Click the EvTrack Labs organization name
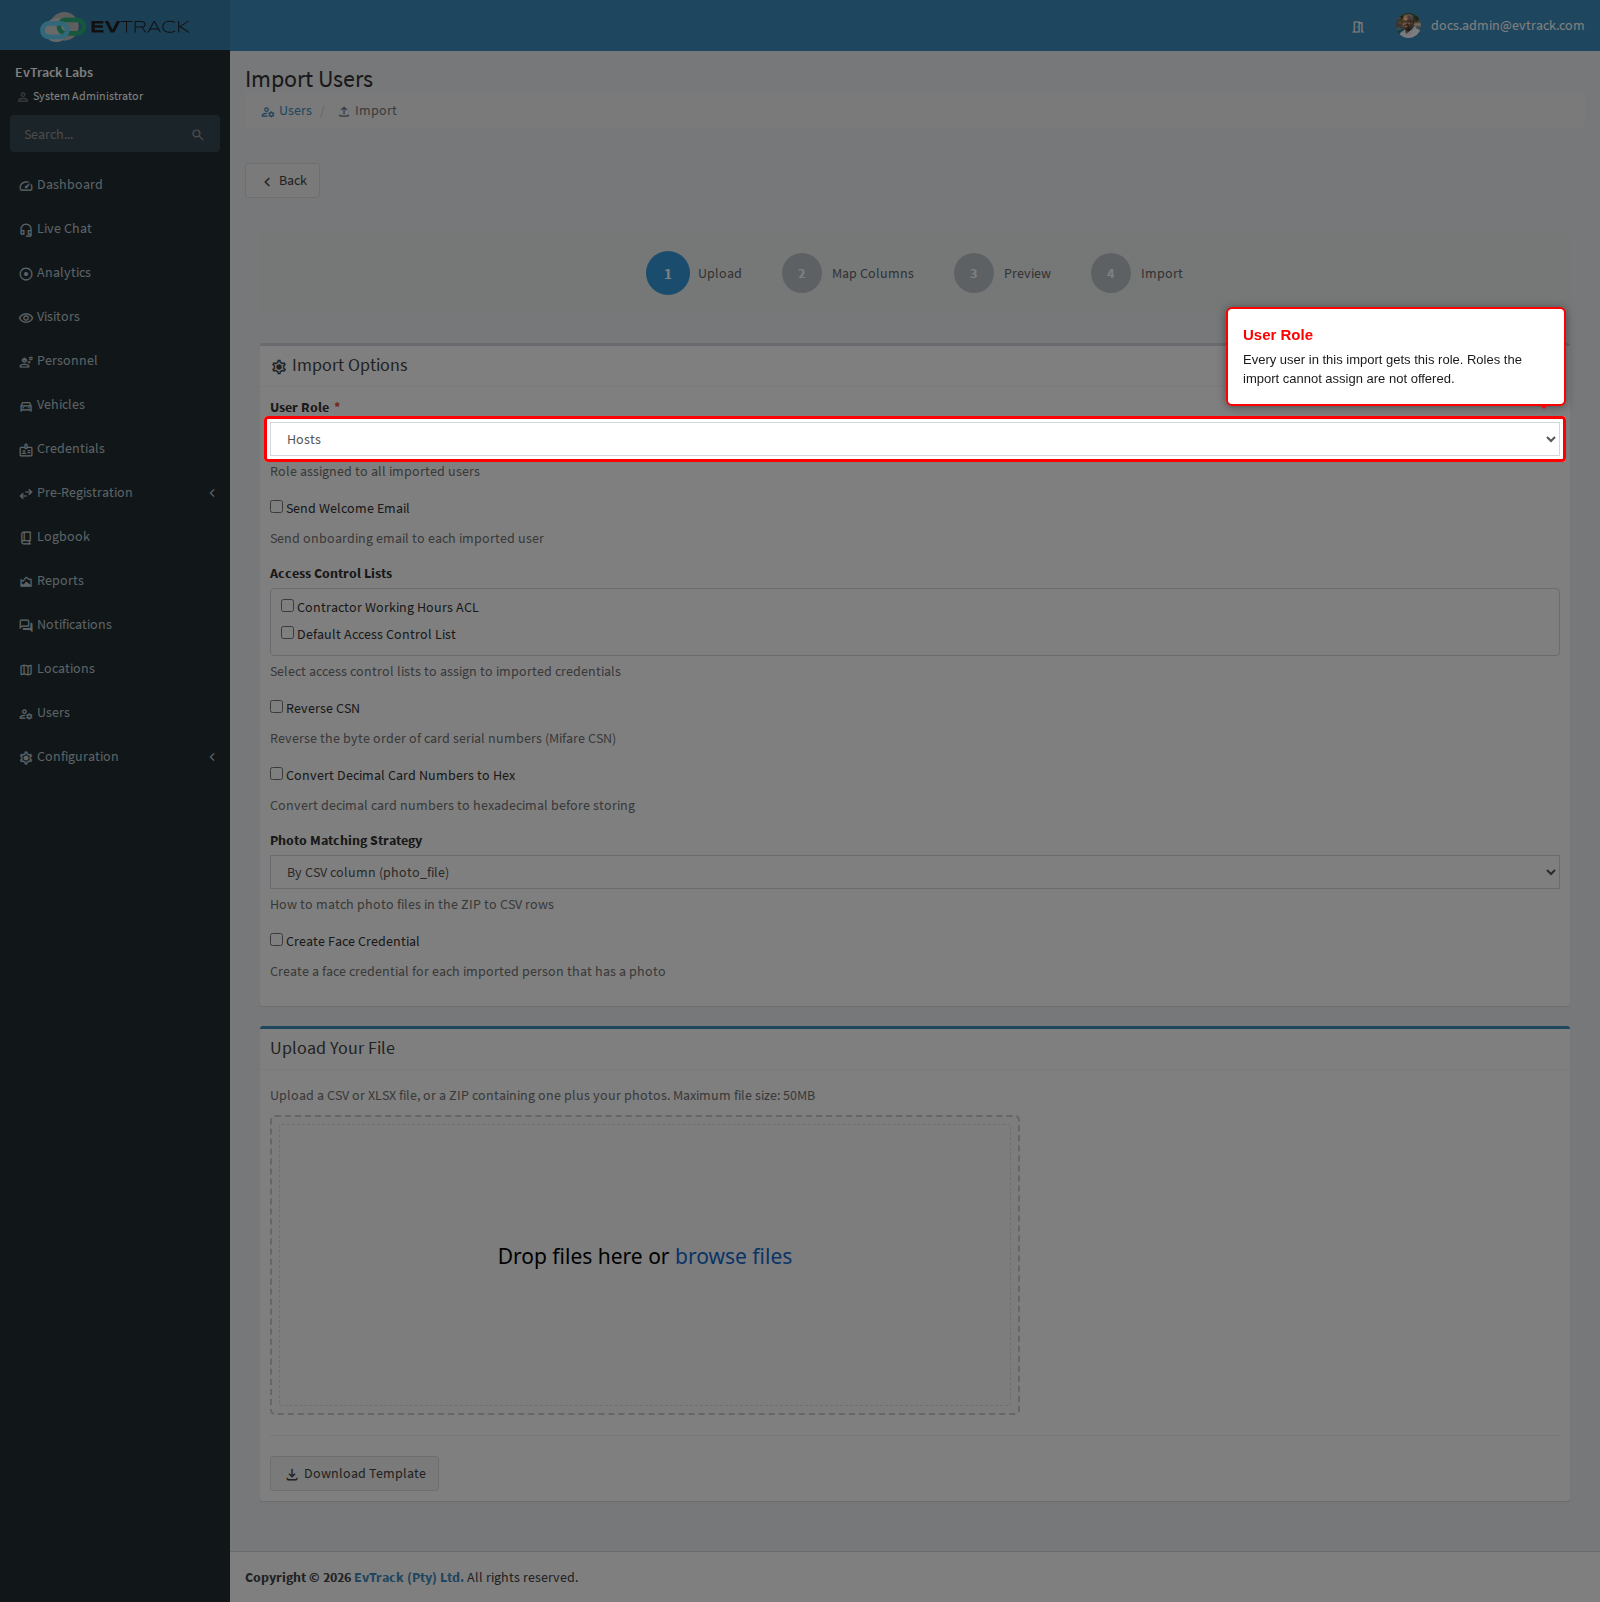The width and height of the screenshot is (1600, 1602). [x=54, y=73]
